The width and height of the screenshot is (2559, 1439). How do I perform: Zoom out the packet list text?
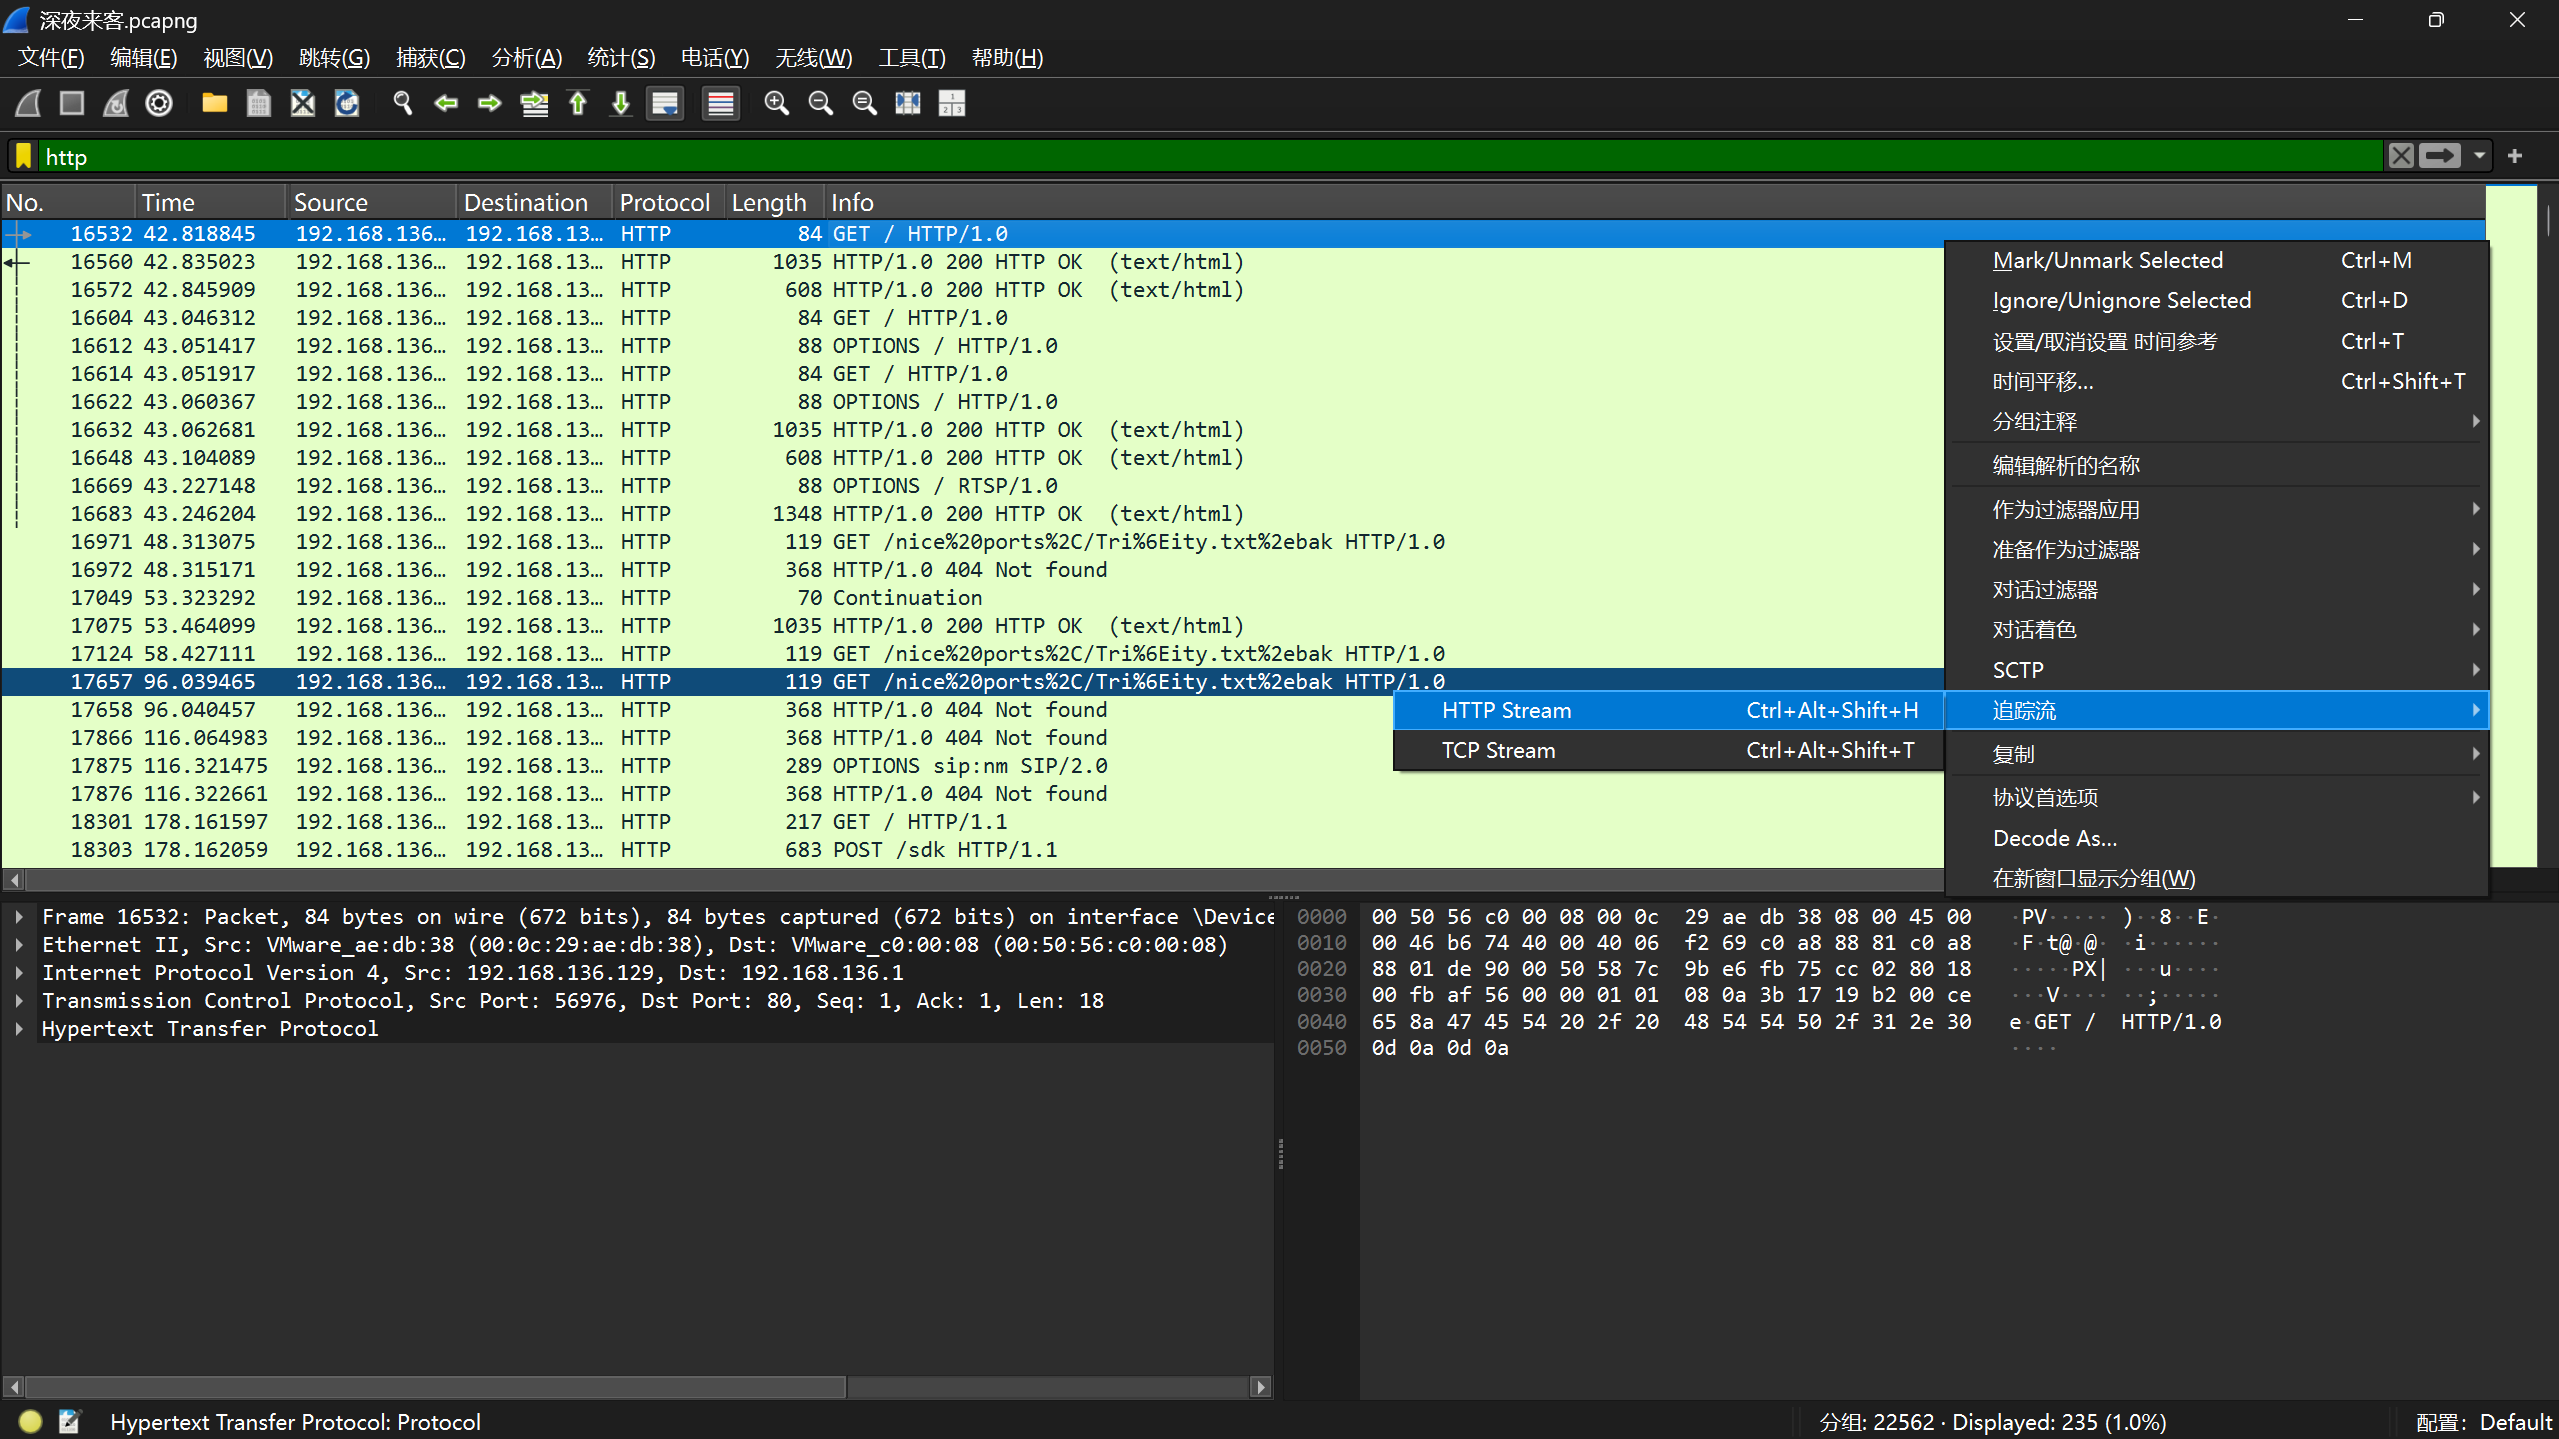click(x=821, y=103)
